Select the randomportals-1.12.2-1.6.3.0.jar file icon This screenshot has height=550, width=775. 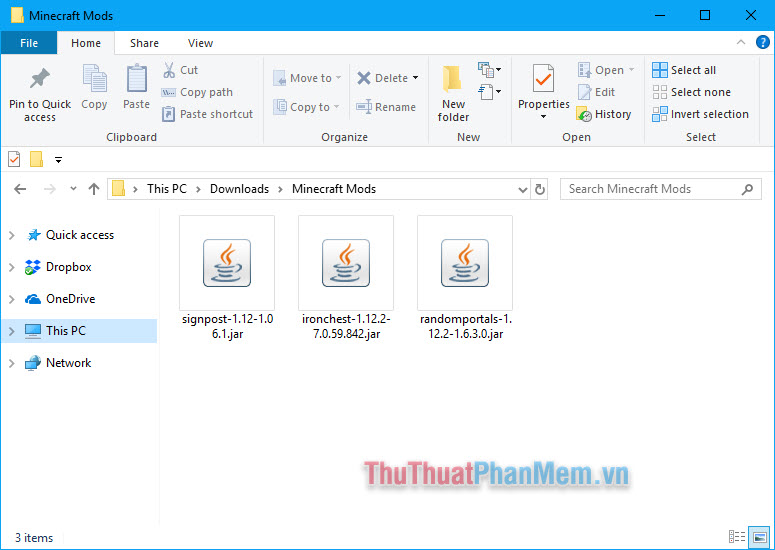(465, 263)
